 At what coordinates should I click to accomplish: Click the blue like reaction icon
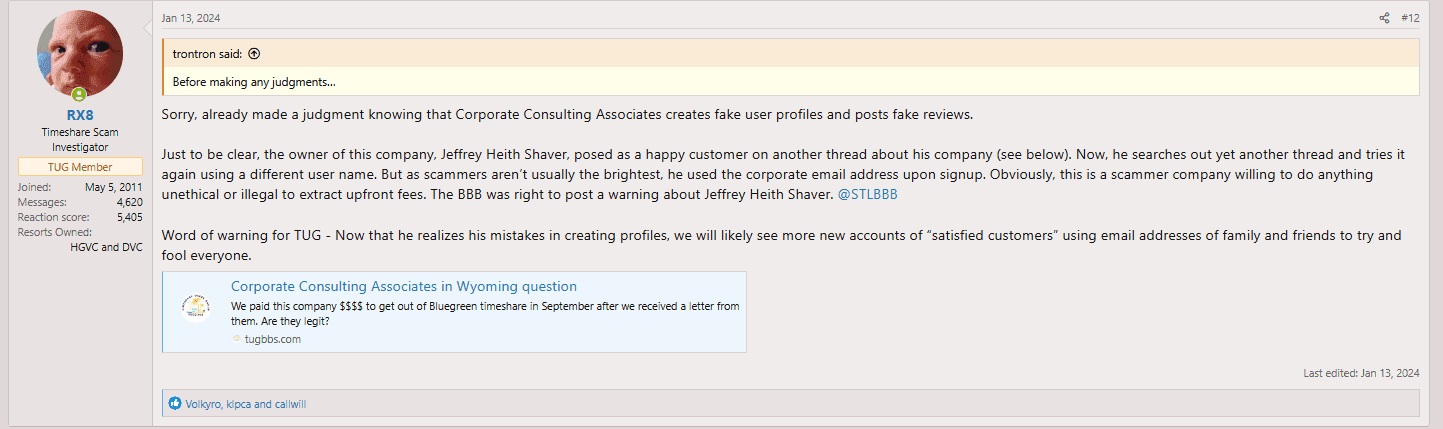(175, 404)
